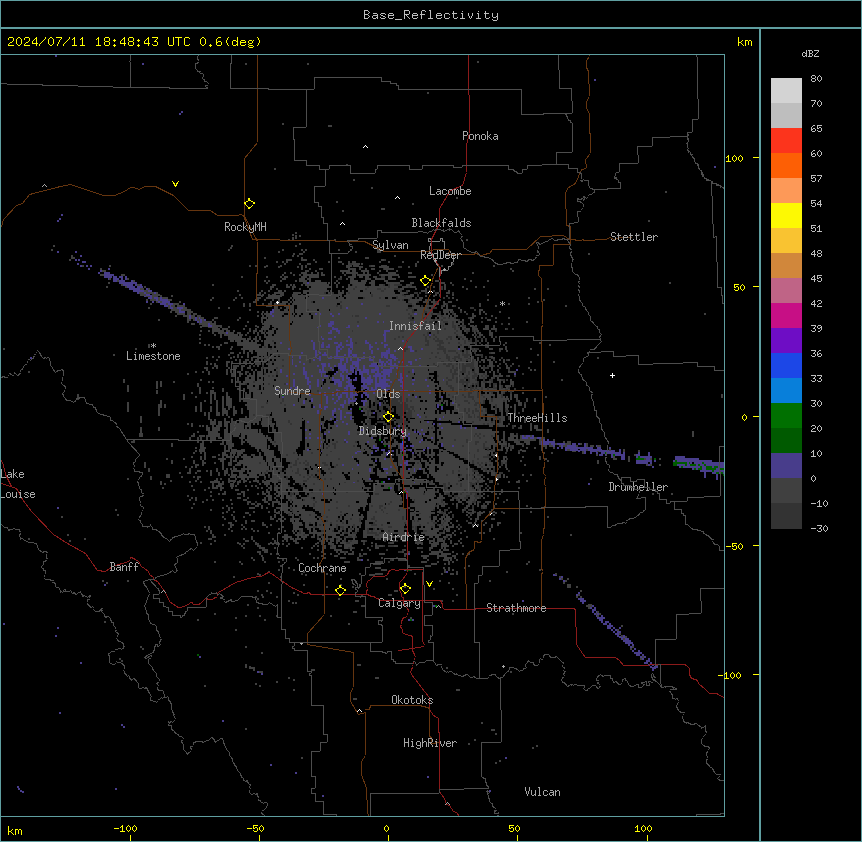The height and width of the screenshot is (842, 862).
Task: Click the yellow marker near RockyMH
Action: pyautogui.click(x=250, y=204)
